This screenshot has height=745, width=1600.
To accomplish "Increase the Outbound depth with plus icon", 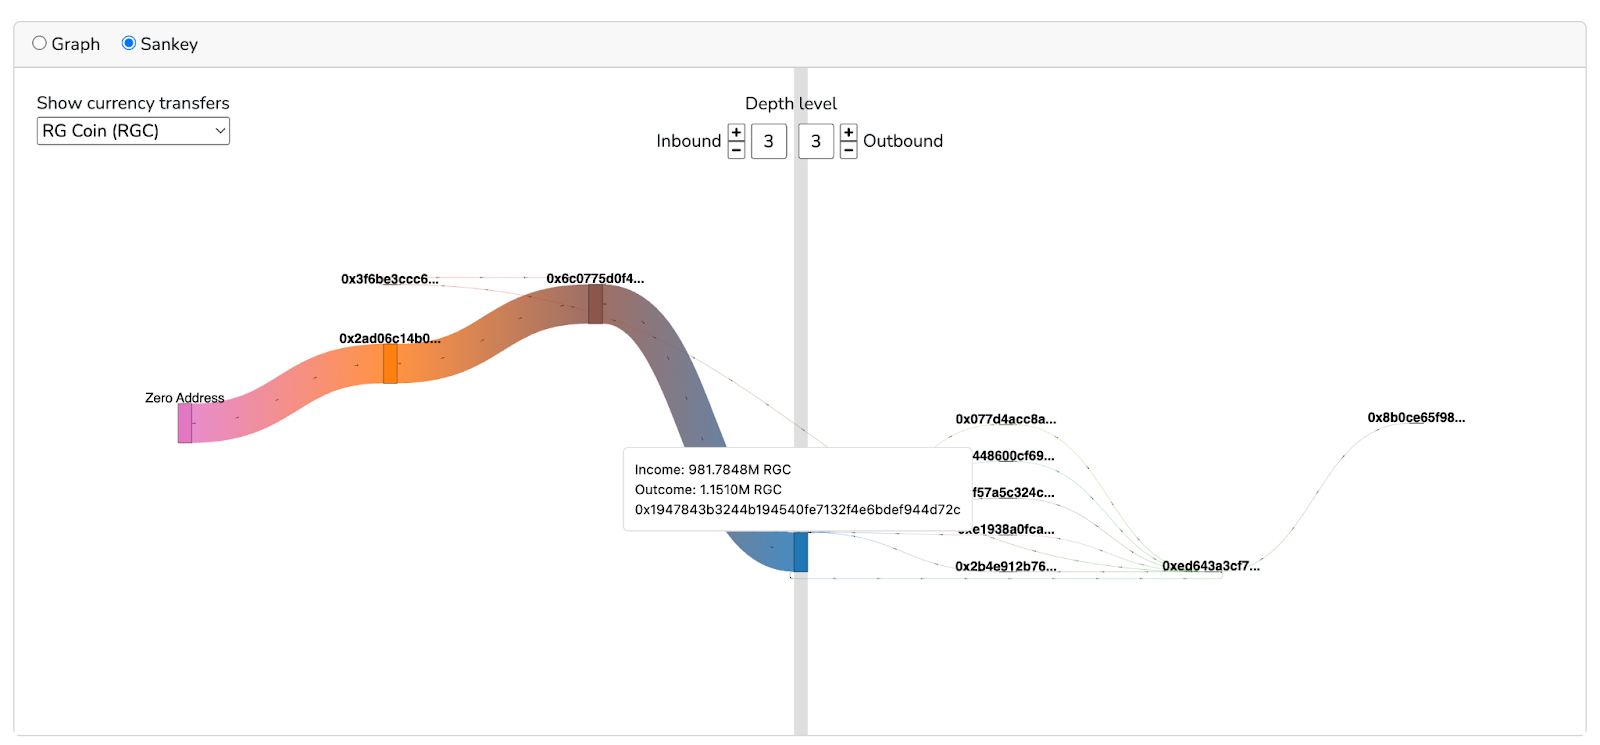I will point(848,133).
